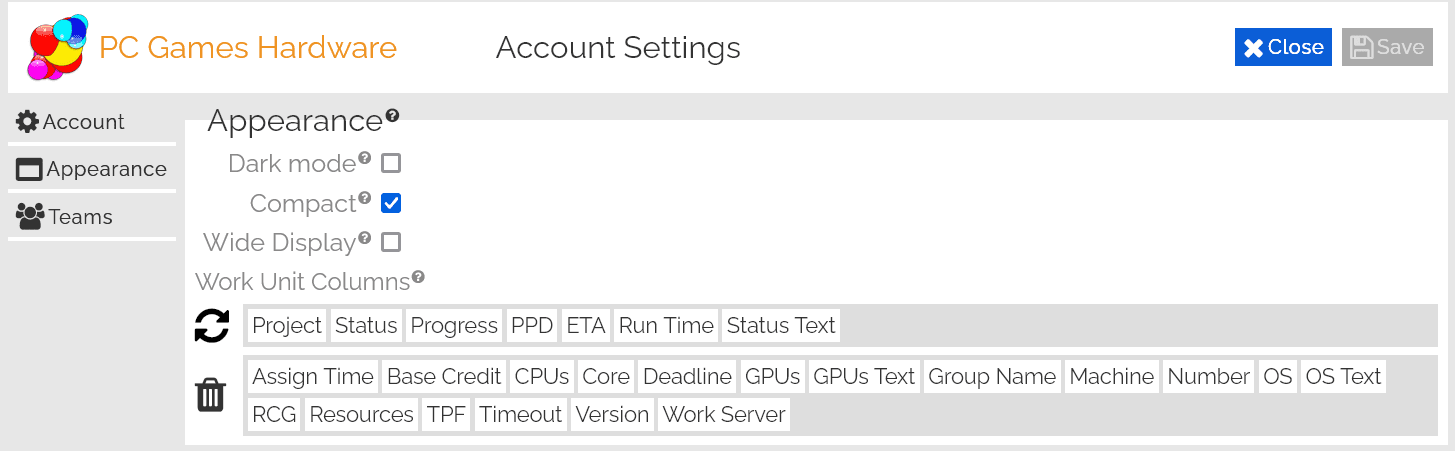Open the Account settings tab

click(x=71, y=122)
